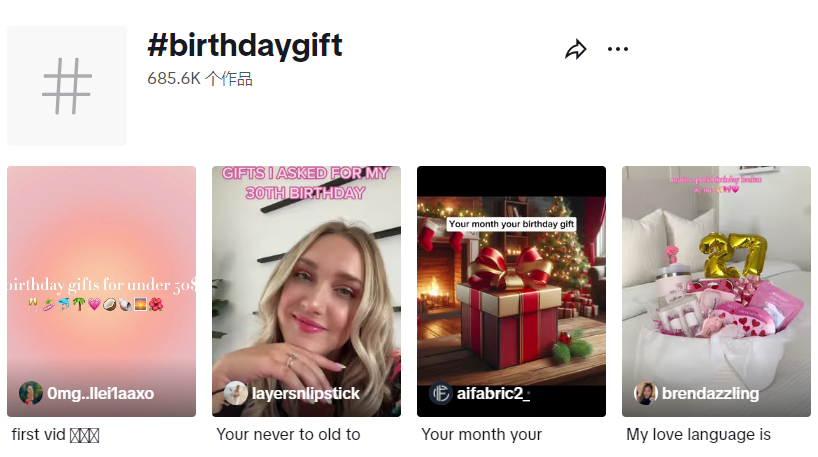Image resolution: width=818 pixels, height=457 pixels.
Task: Click the share arrow icon
Action: click(575, 50)
